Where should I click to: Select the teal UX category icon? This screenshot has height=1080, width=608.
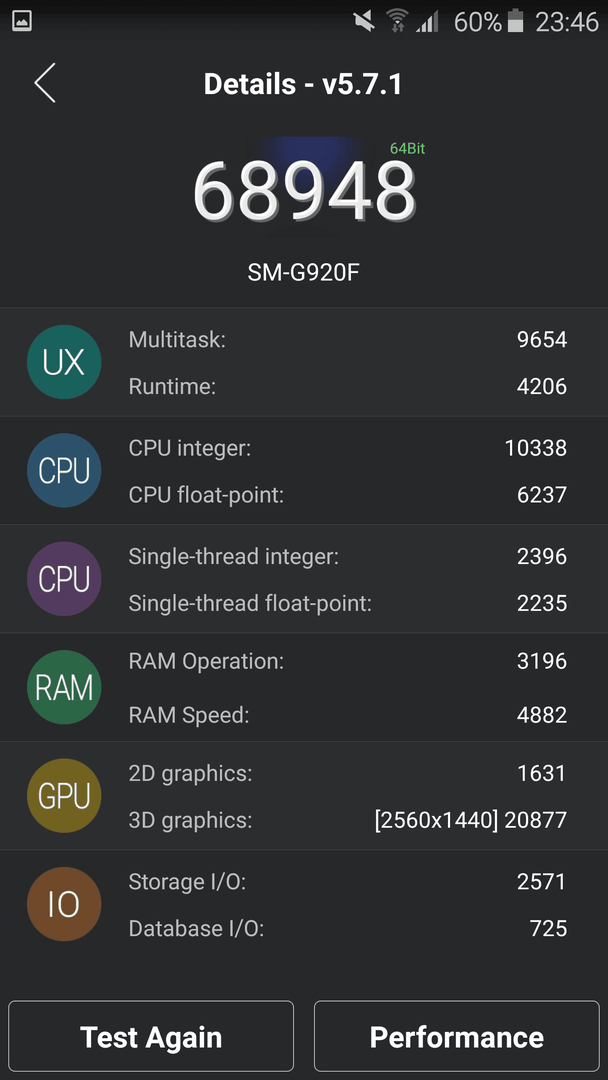click(64, 362)
